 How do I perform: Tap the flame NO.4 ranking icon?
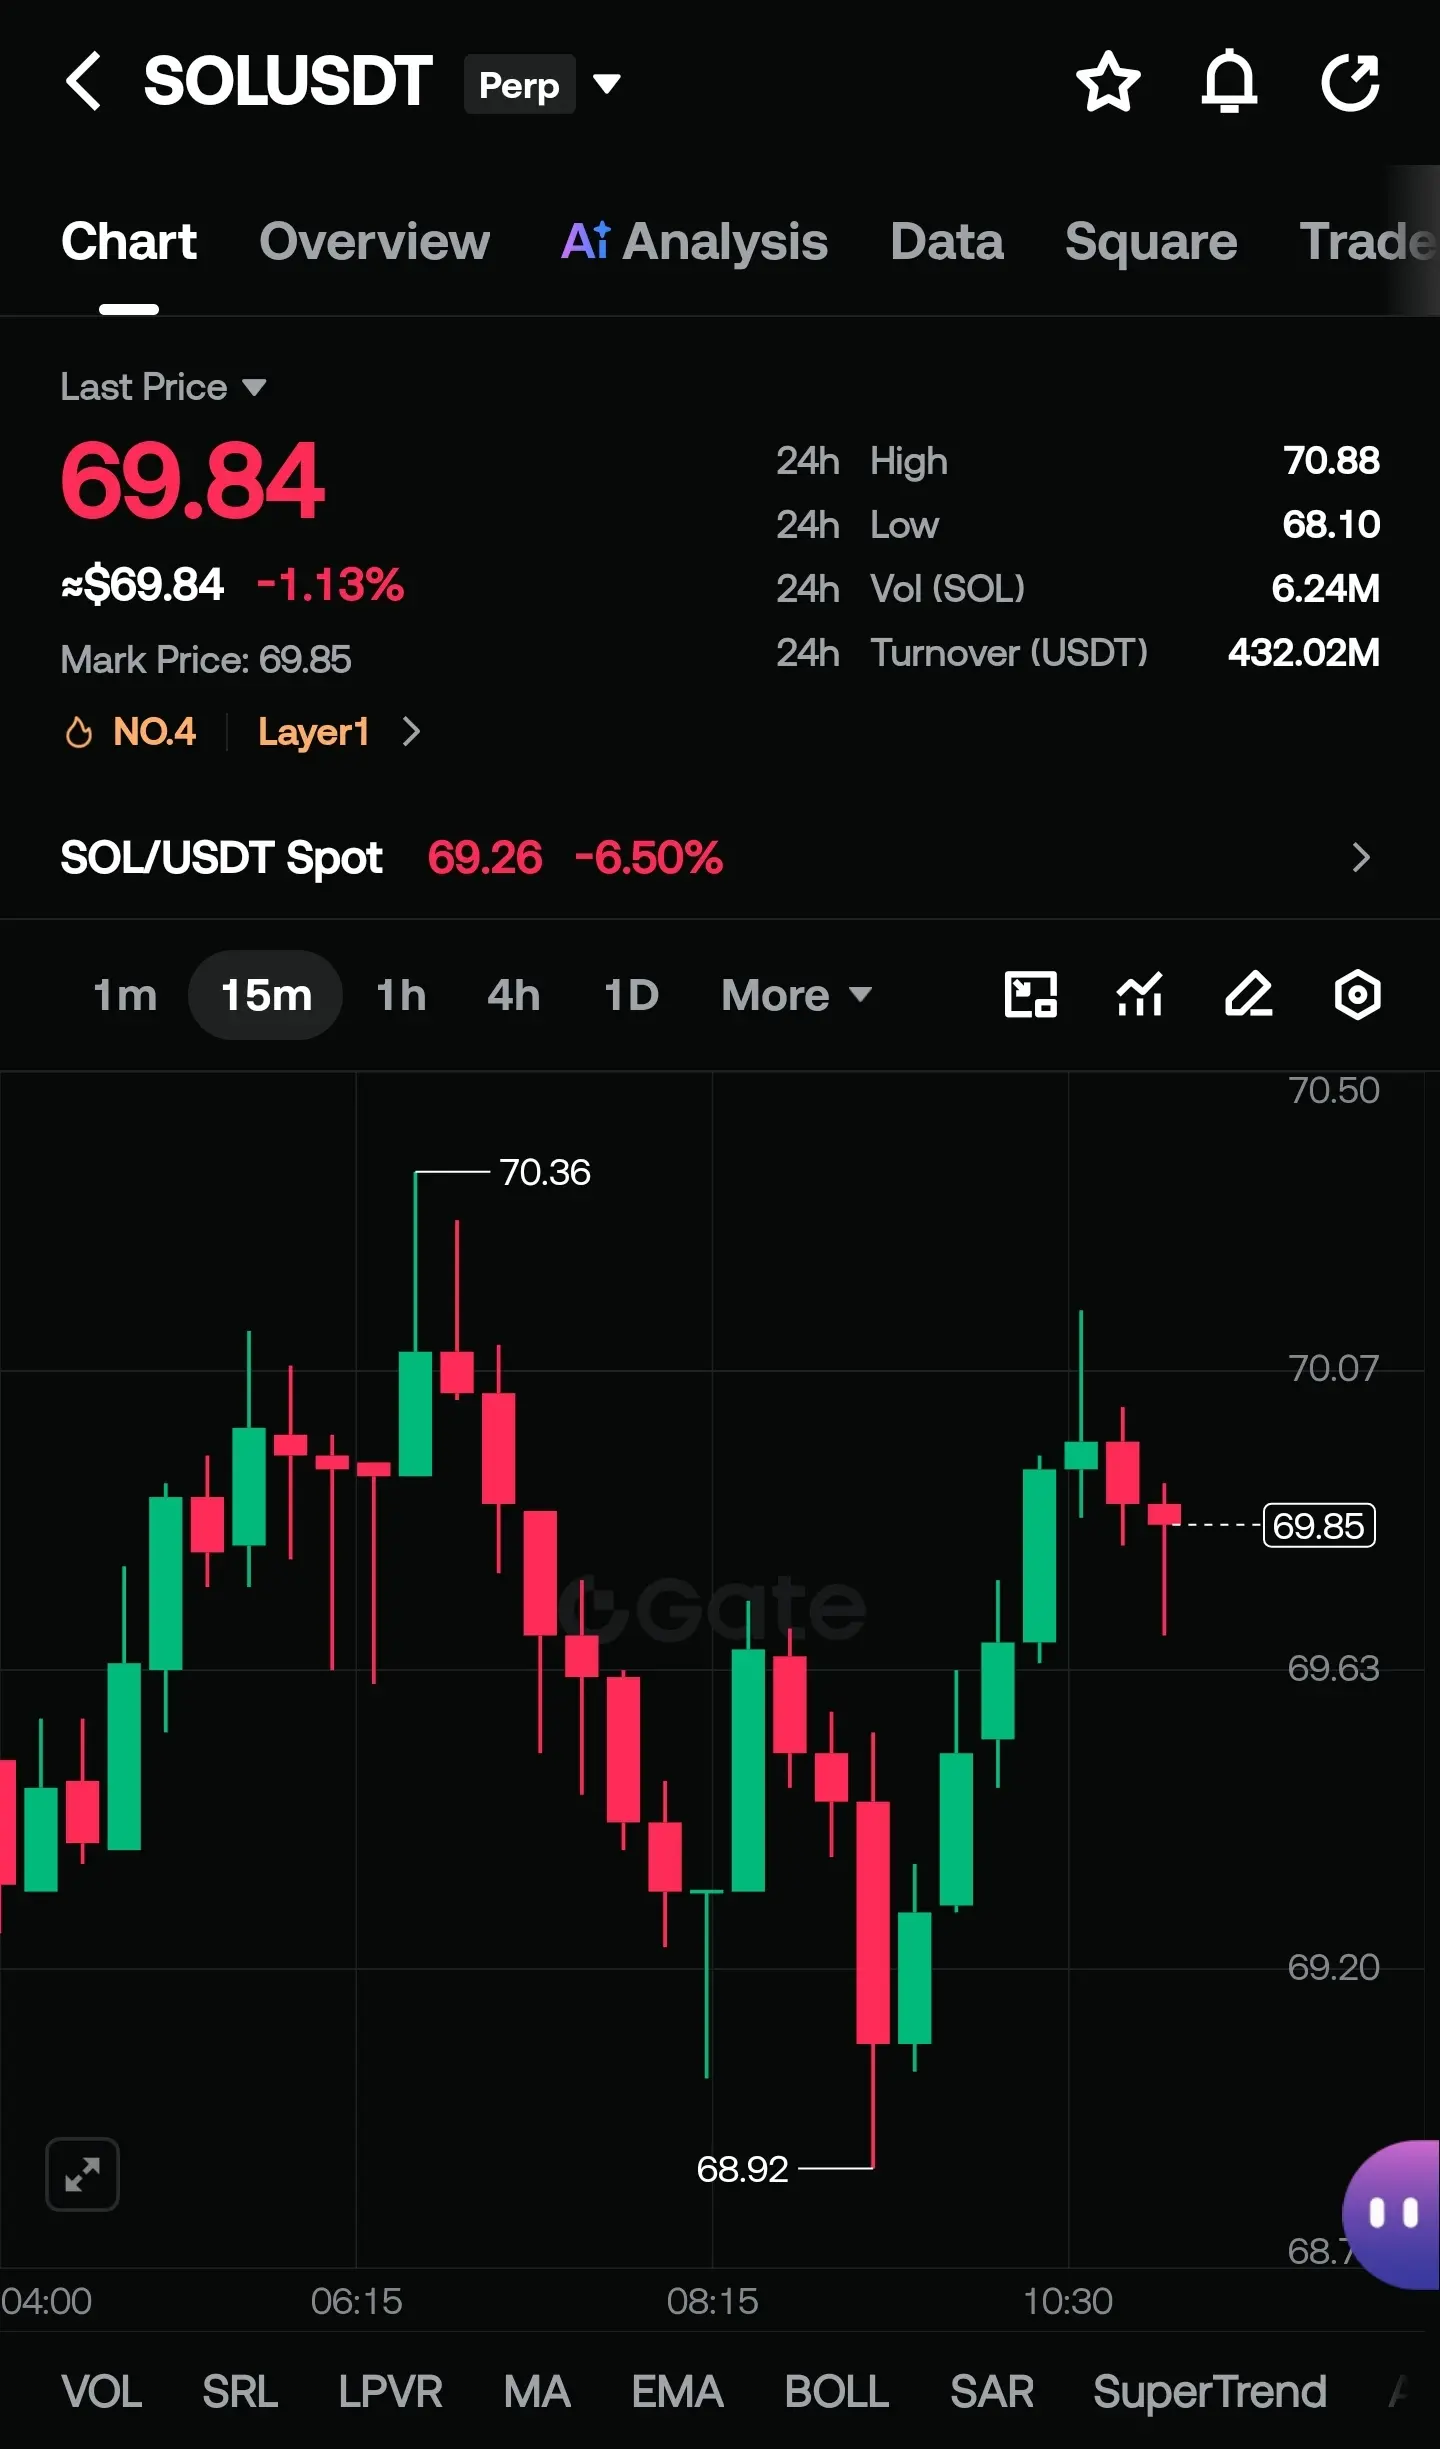(79, 732)
